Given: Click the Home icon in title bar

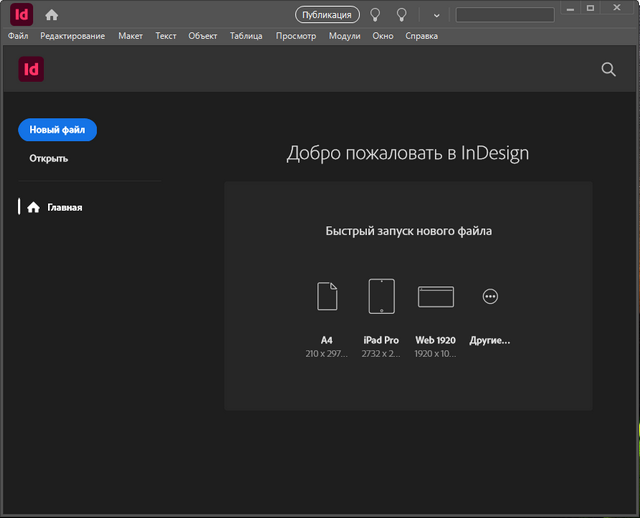Looking at the screenshot, I should click(51, 15).
